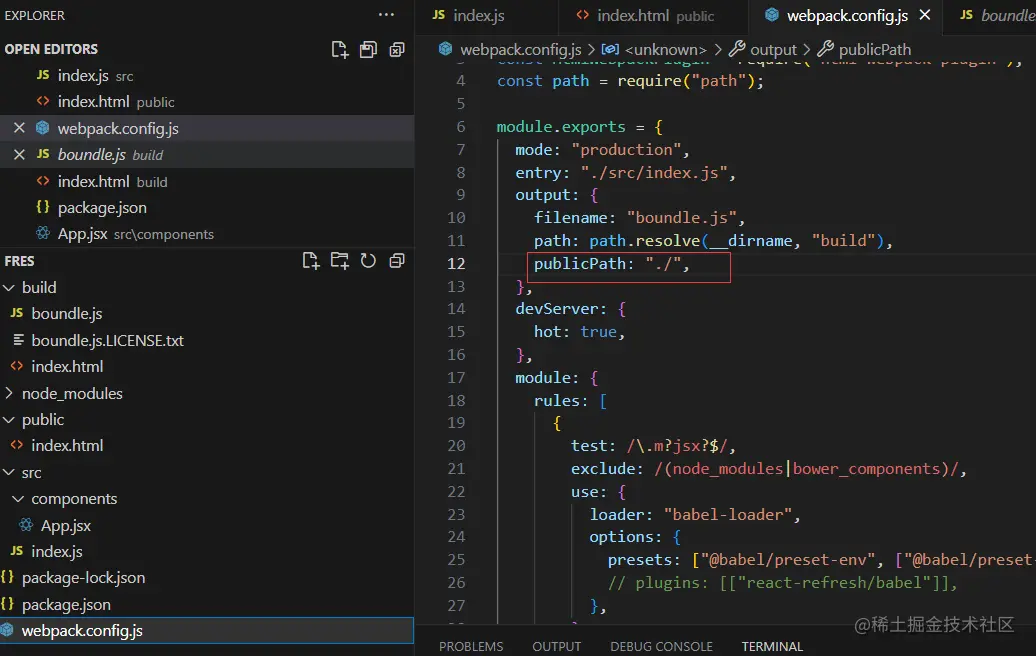Click require("path") on line 4
This screenshot has width=1036, height=656.
click(686, 81)
